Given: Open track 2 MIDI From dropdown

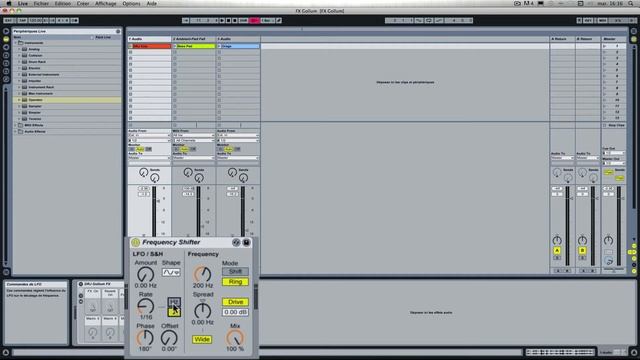Looking at the screenshot, I should coord(193,136).
